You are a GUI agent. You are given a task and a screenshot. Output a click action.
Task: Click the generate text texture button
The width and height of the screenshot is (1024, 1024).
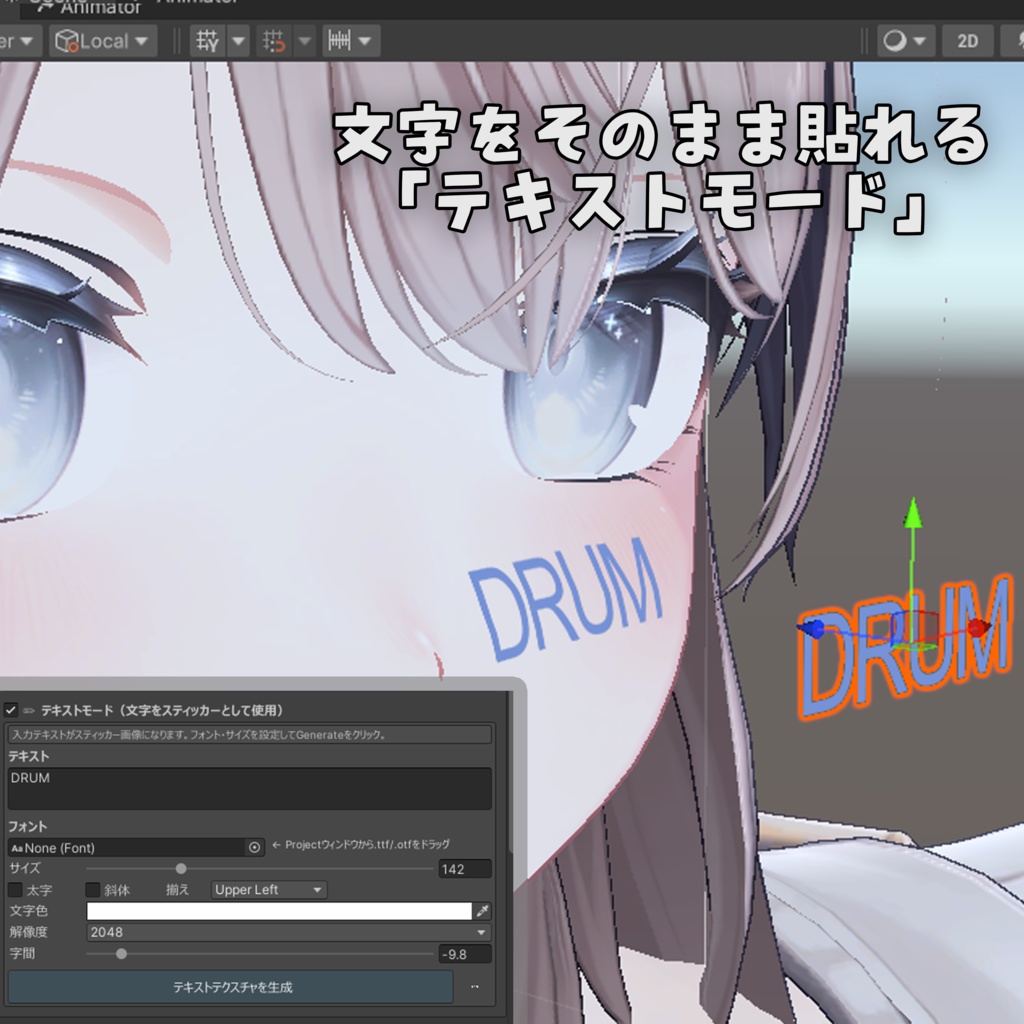231,987
